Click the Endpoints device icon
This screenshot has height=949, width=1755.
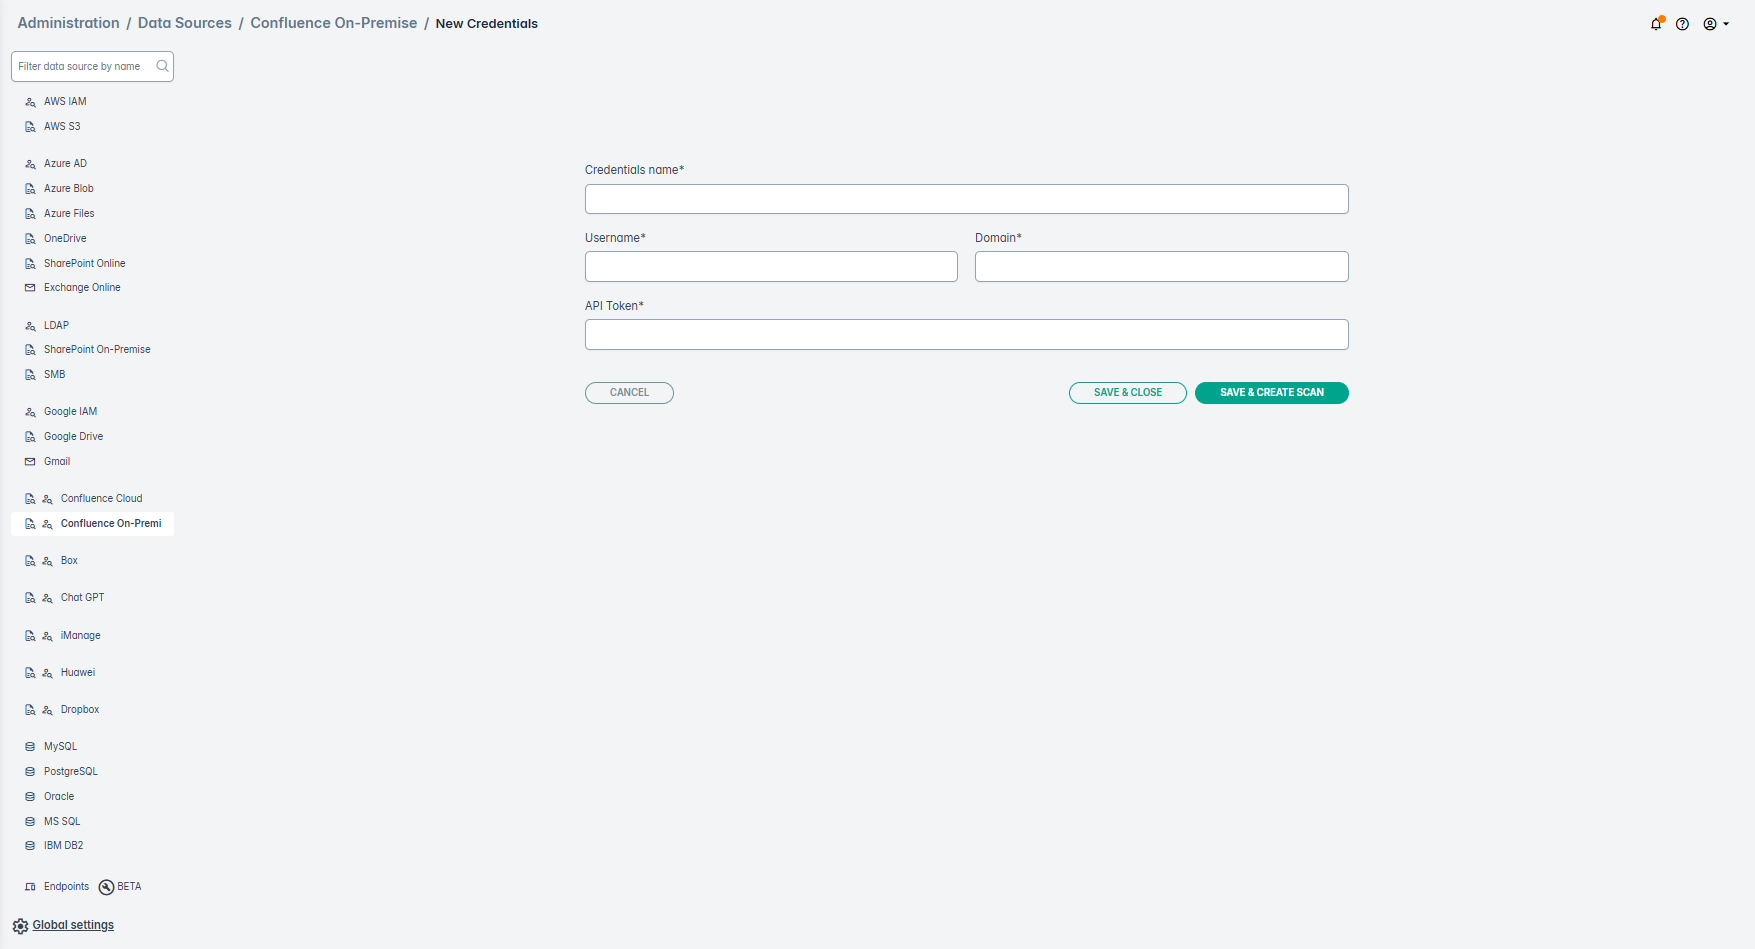(30, 887)
